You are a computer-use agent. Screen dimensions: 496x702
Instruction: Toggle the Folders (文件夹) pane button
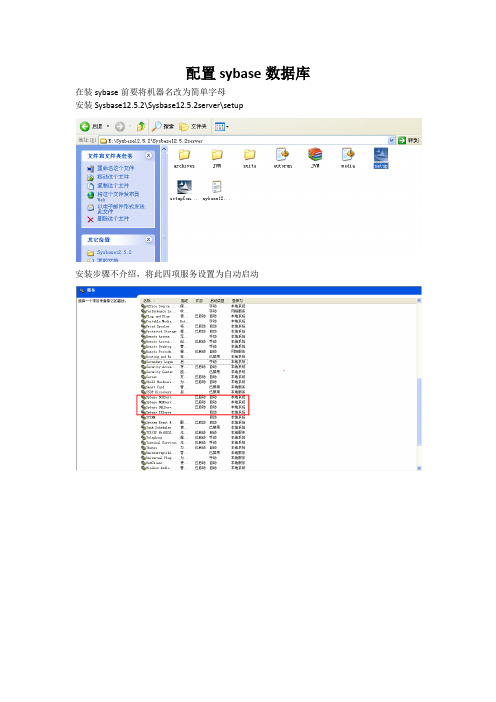point(193,127)
